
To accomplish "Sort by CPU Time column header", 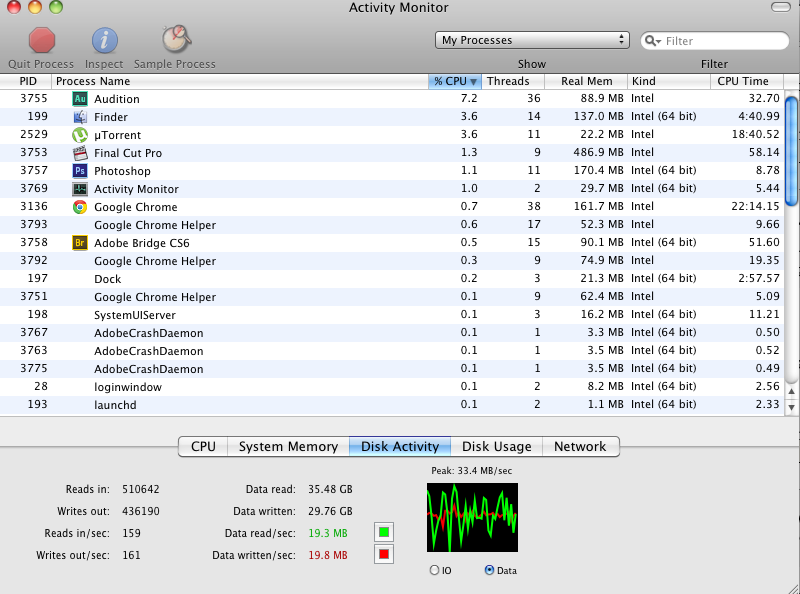I will pyautogui.click(x=747, y=82).
